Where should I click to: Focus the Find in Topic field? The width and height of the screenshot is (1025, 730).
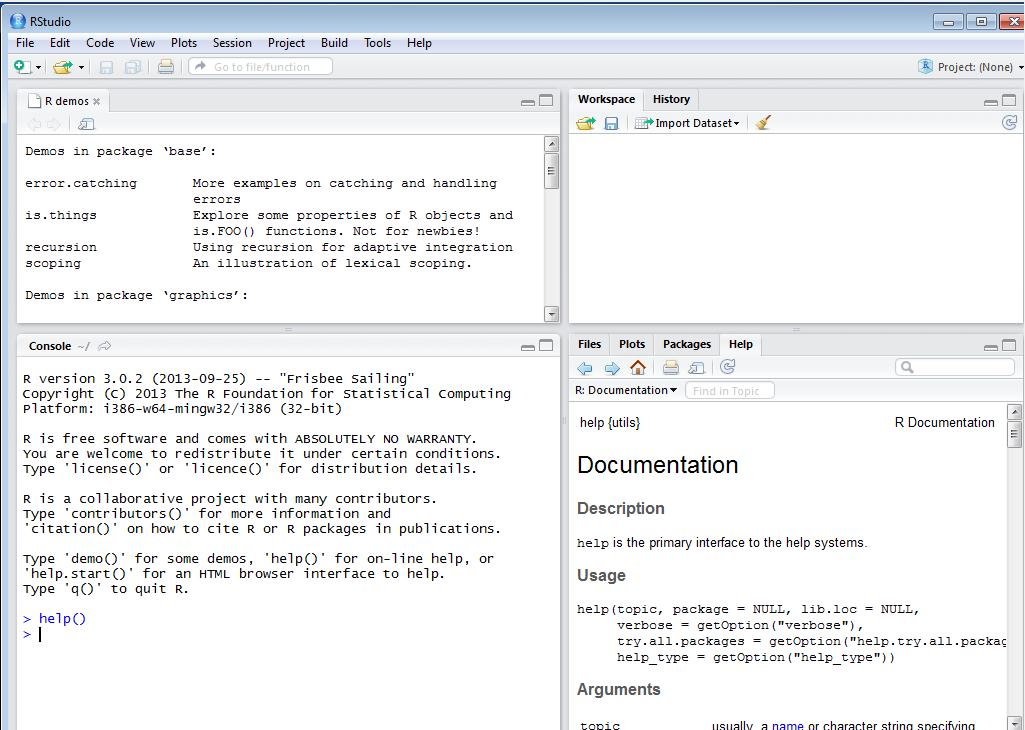coord(730,391)
